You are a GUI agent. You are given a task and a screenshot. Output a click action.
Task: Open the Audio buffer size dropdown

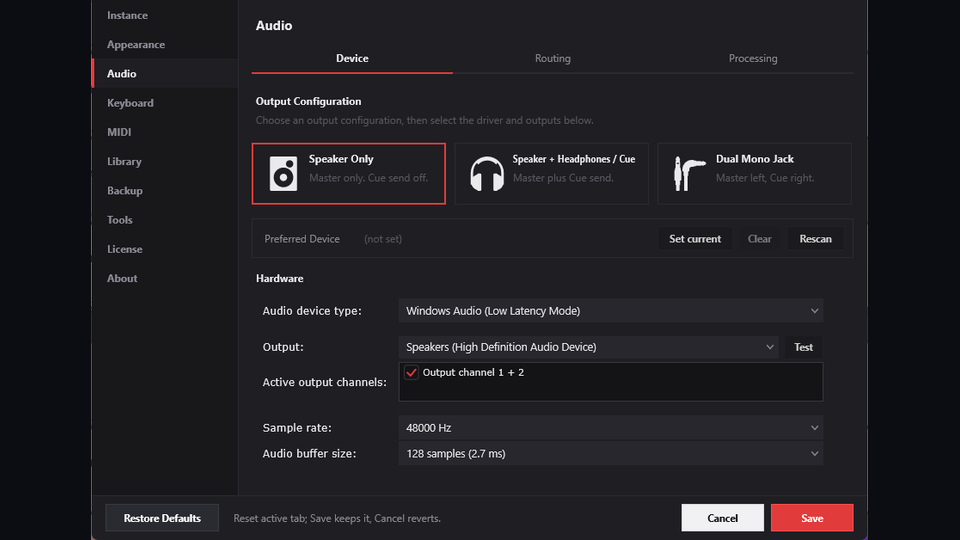point(610,454)
